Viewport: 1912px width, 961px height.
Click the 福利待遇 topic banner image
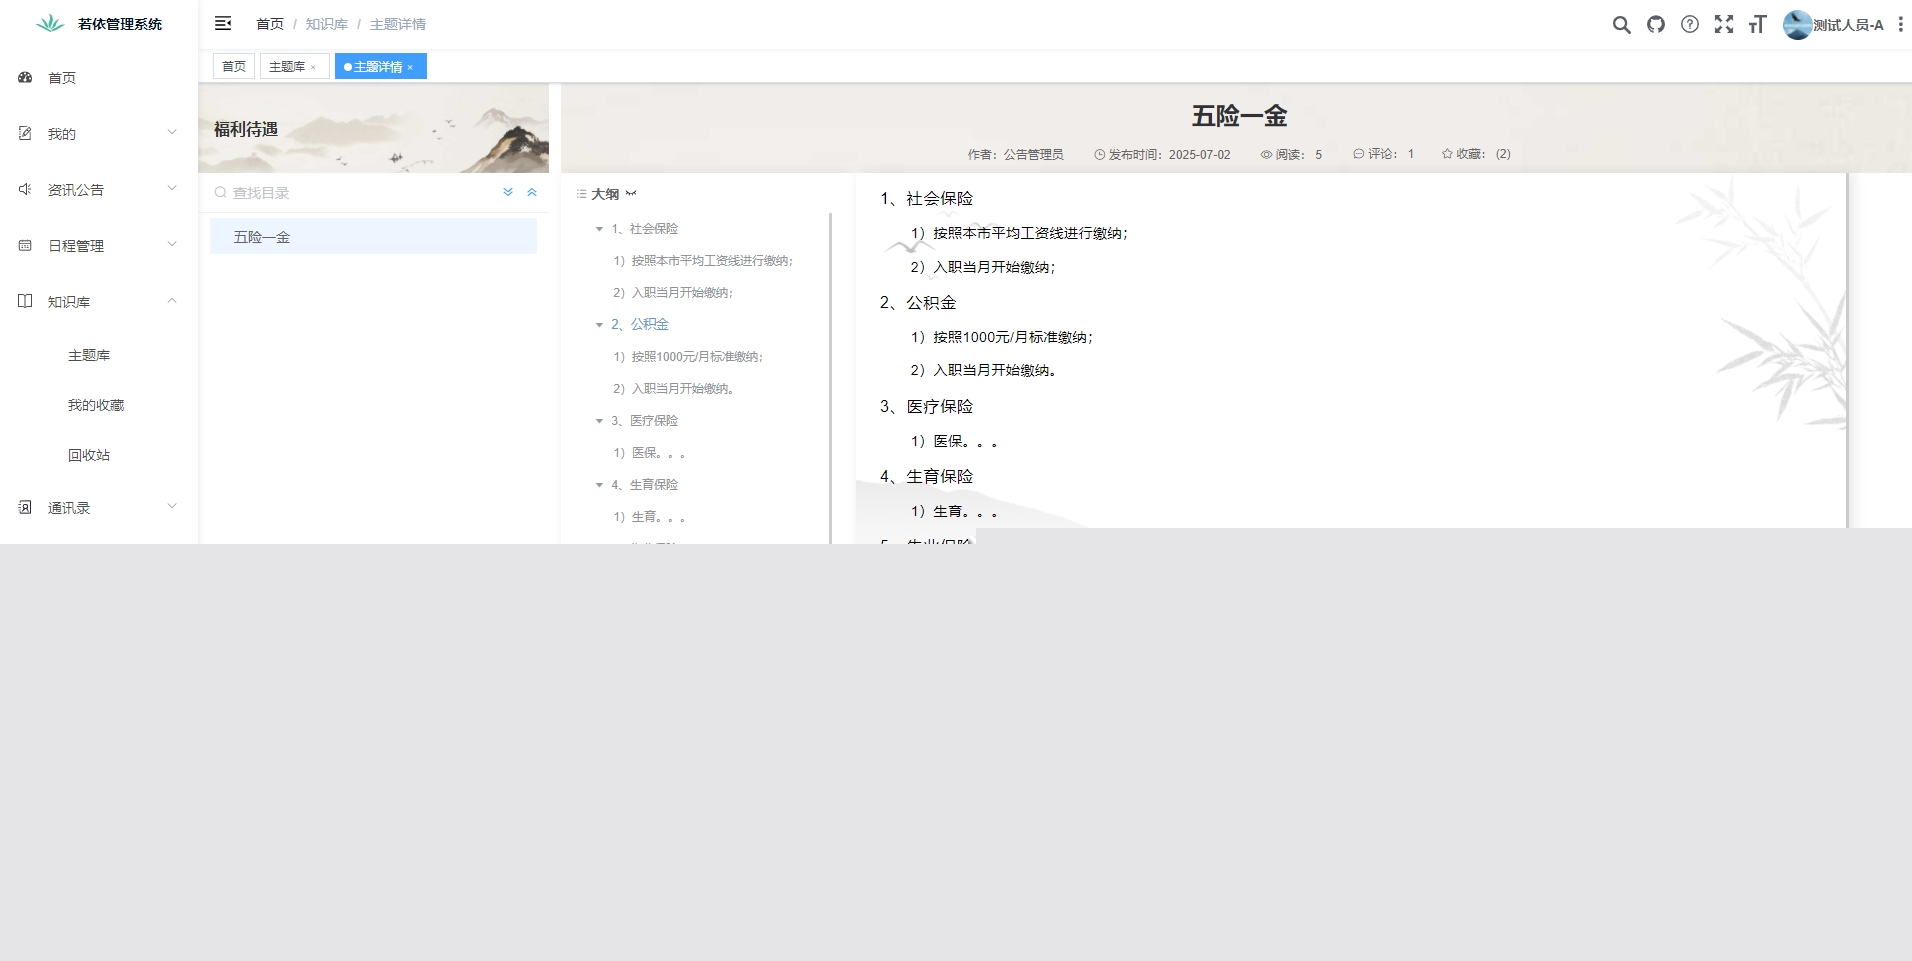pyautogui.click(x=374, y=128)
